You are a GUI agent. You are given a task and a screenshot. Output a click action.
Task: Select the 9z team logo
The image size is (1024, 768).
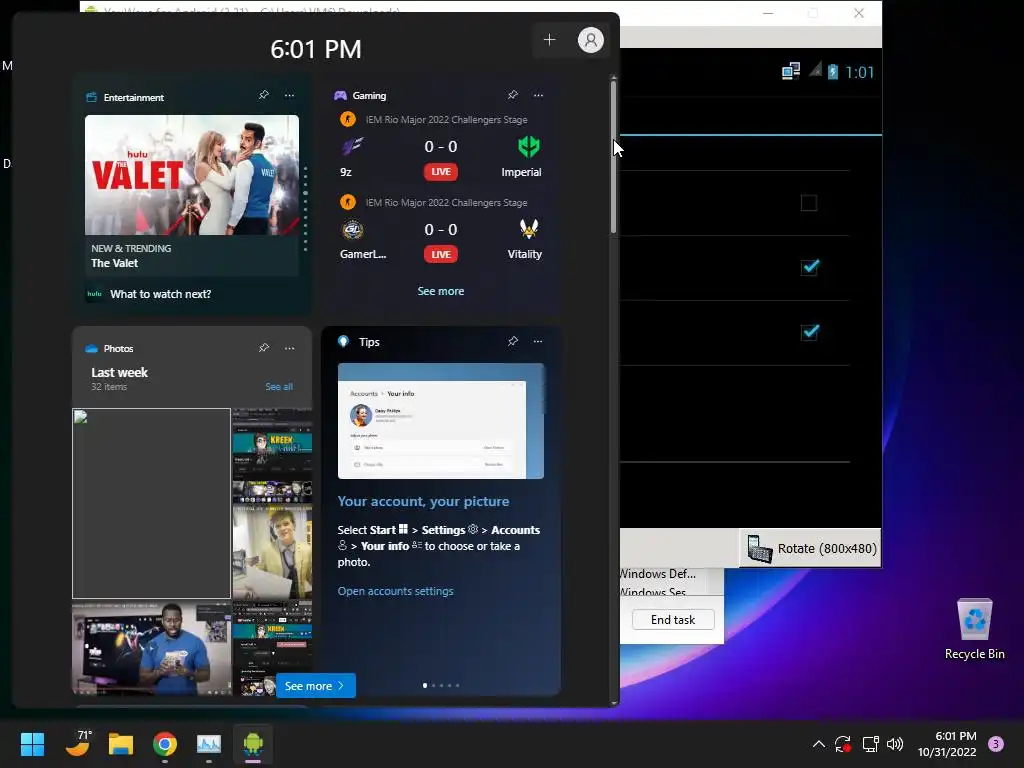352,146
